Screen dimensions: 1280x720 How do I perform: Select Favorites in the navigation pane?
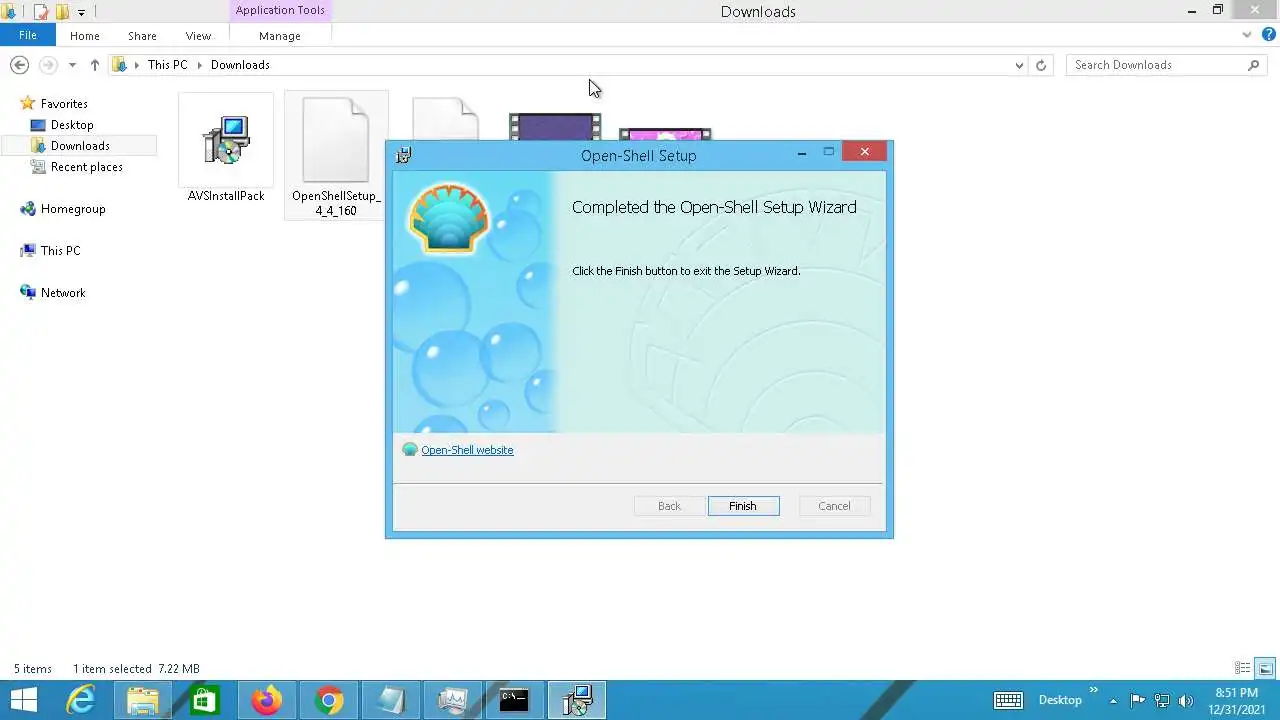point(64,104)
